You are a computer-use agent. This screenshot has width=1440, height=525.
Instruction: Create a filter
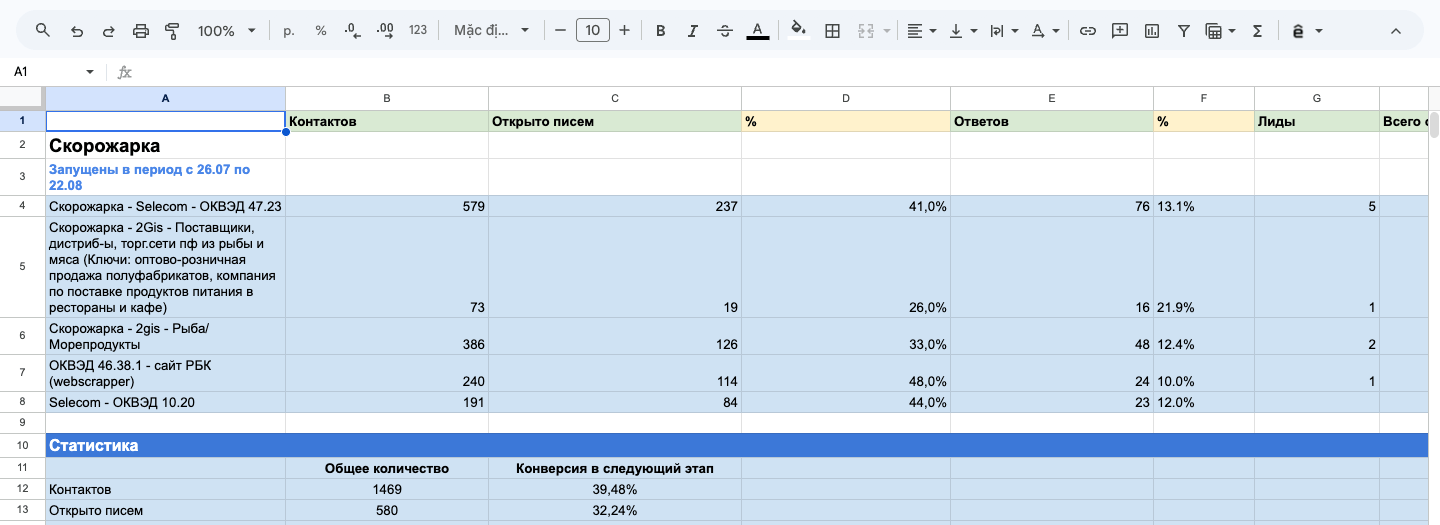coord(1184,31)
